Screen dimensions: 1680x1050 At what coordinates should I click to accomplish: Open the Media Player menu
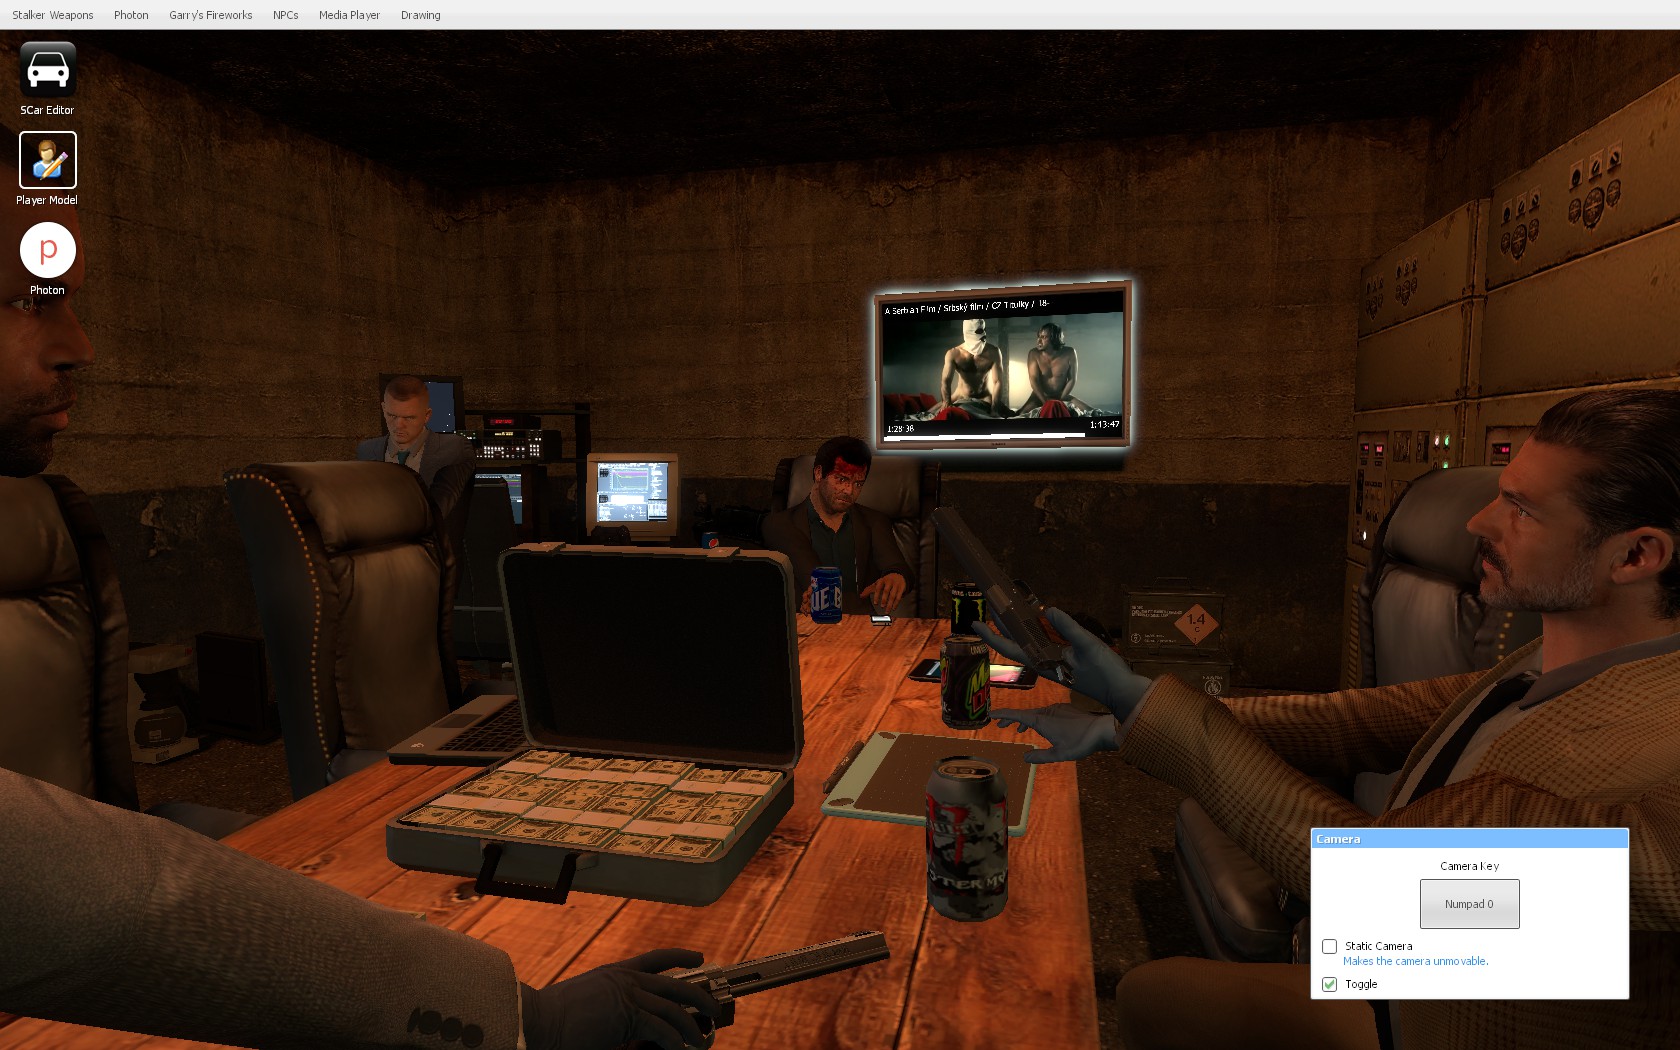click(x=350, y=15)
